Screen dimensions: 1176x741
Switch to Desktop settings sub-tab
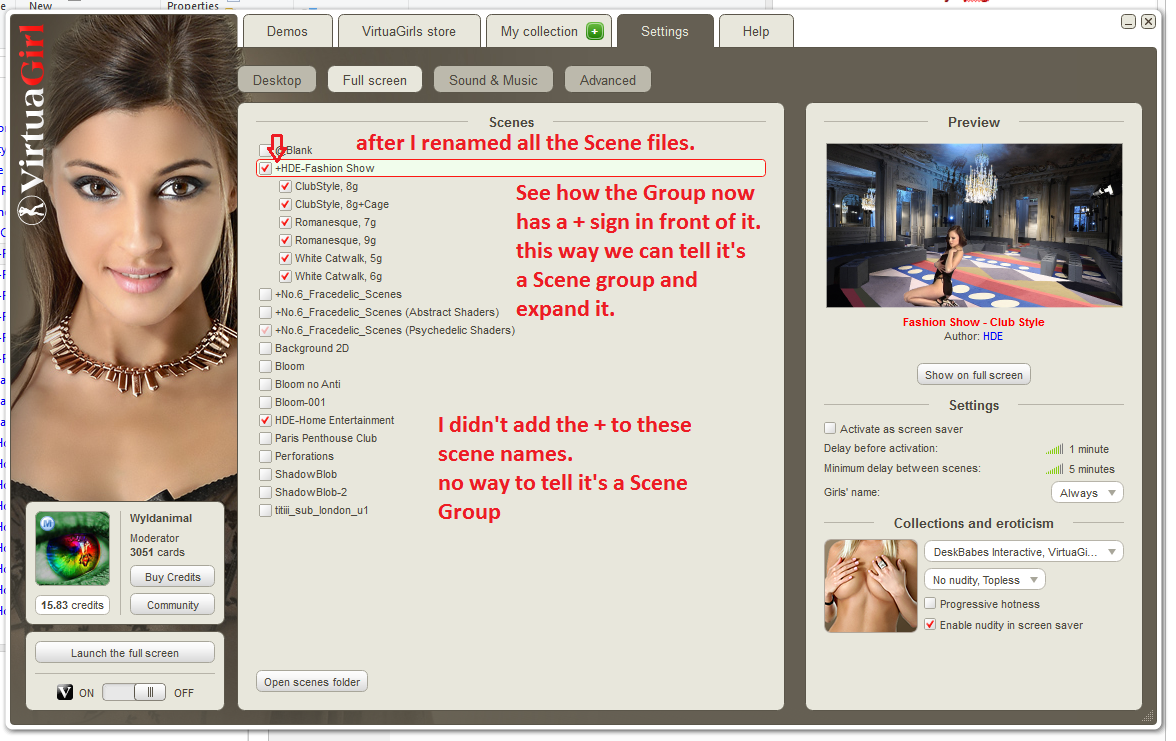[x=277, y=80]
